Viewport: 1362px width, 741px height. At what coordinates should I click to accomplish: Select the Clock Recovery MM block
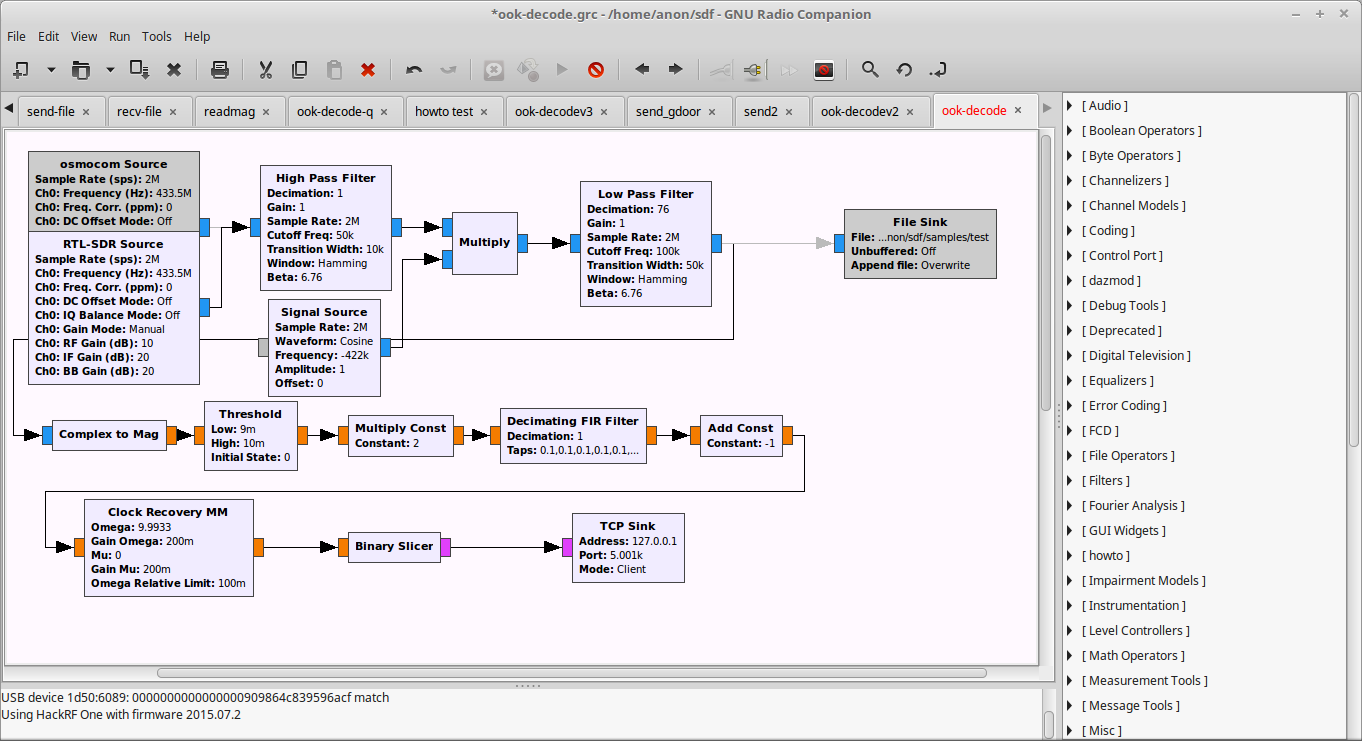168,547
